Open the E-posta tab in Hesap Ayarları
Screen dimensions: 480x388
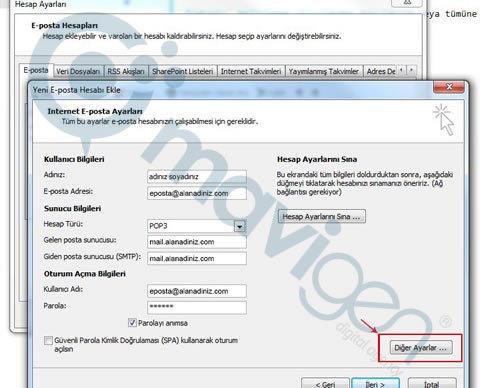pos(36,70)
